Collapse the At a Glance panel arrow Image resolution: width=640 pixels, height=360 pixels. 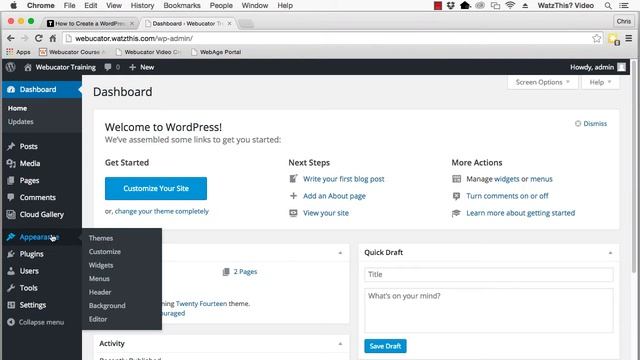click(x=340, y=253)
